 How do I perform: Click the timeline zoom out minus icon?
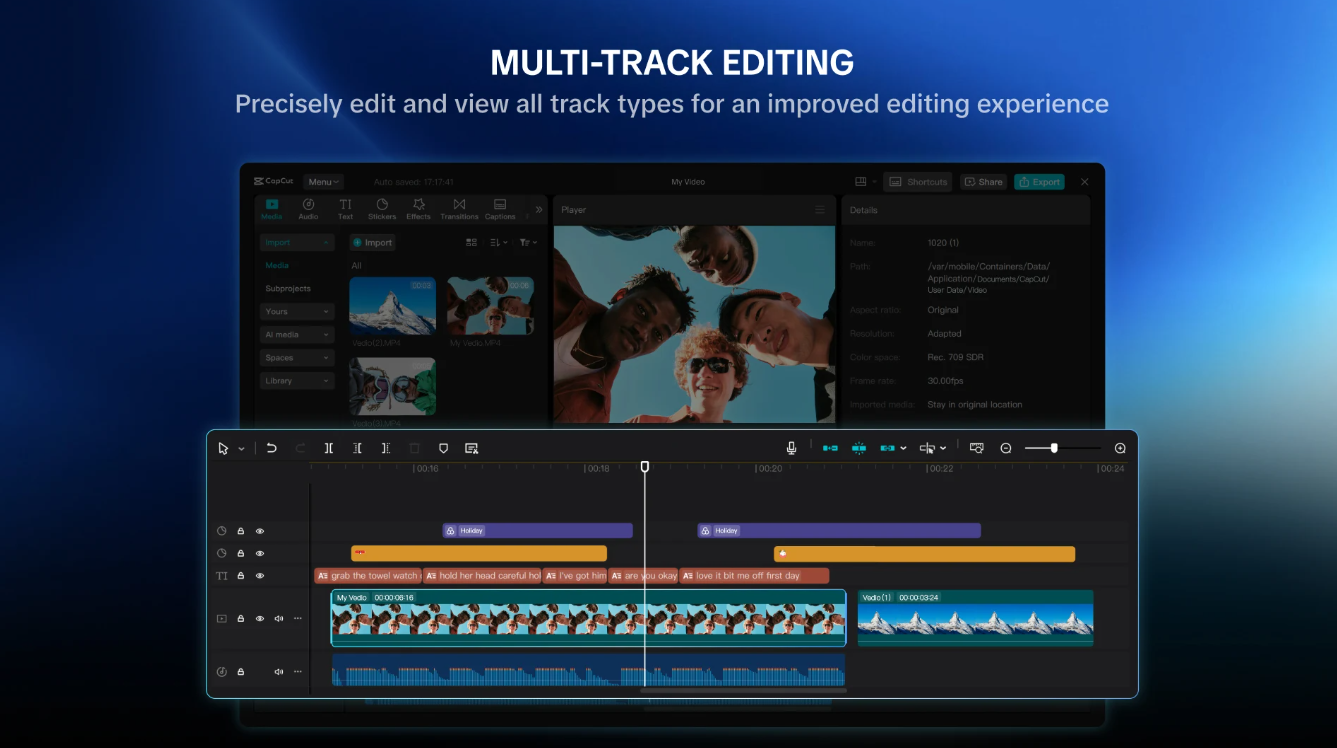1006,448
